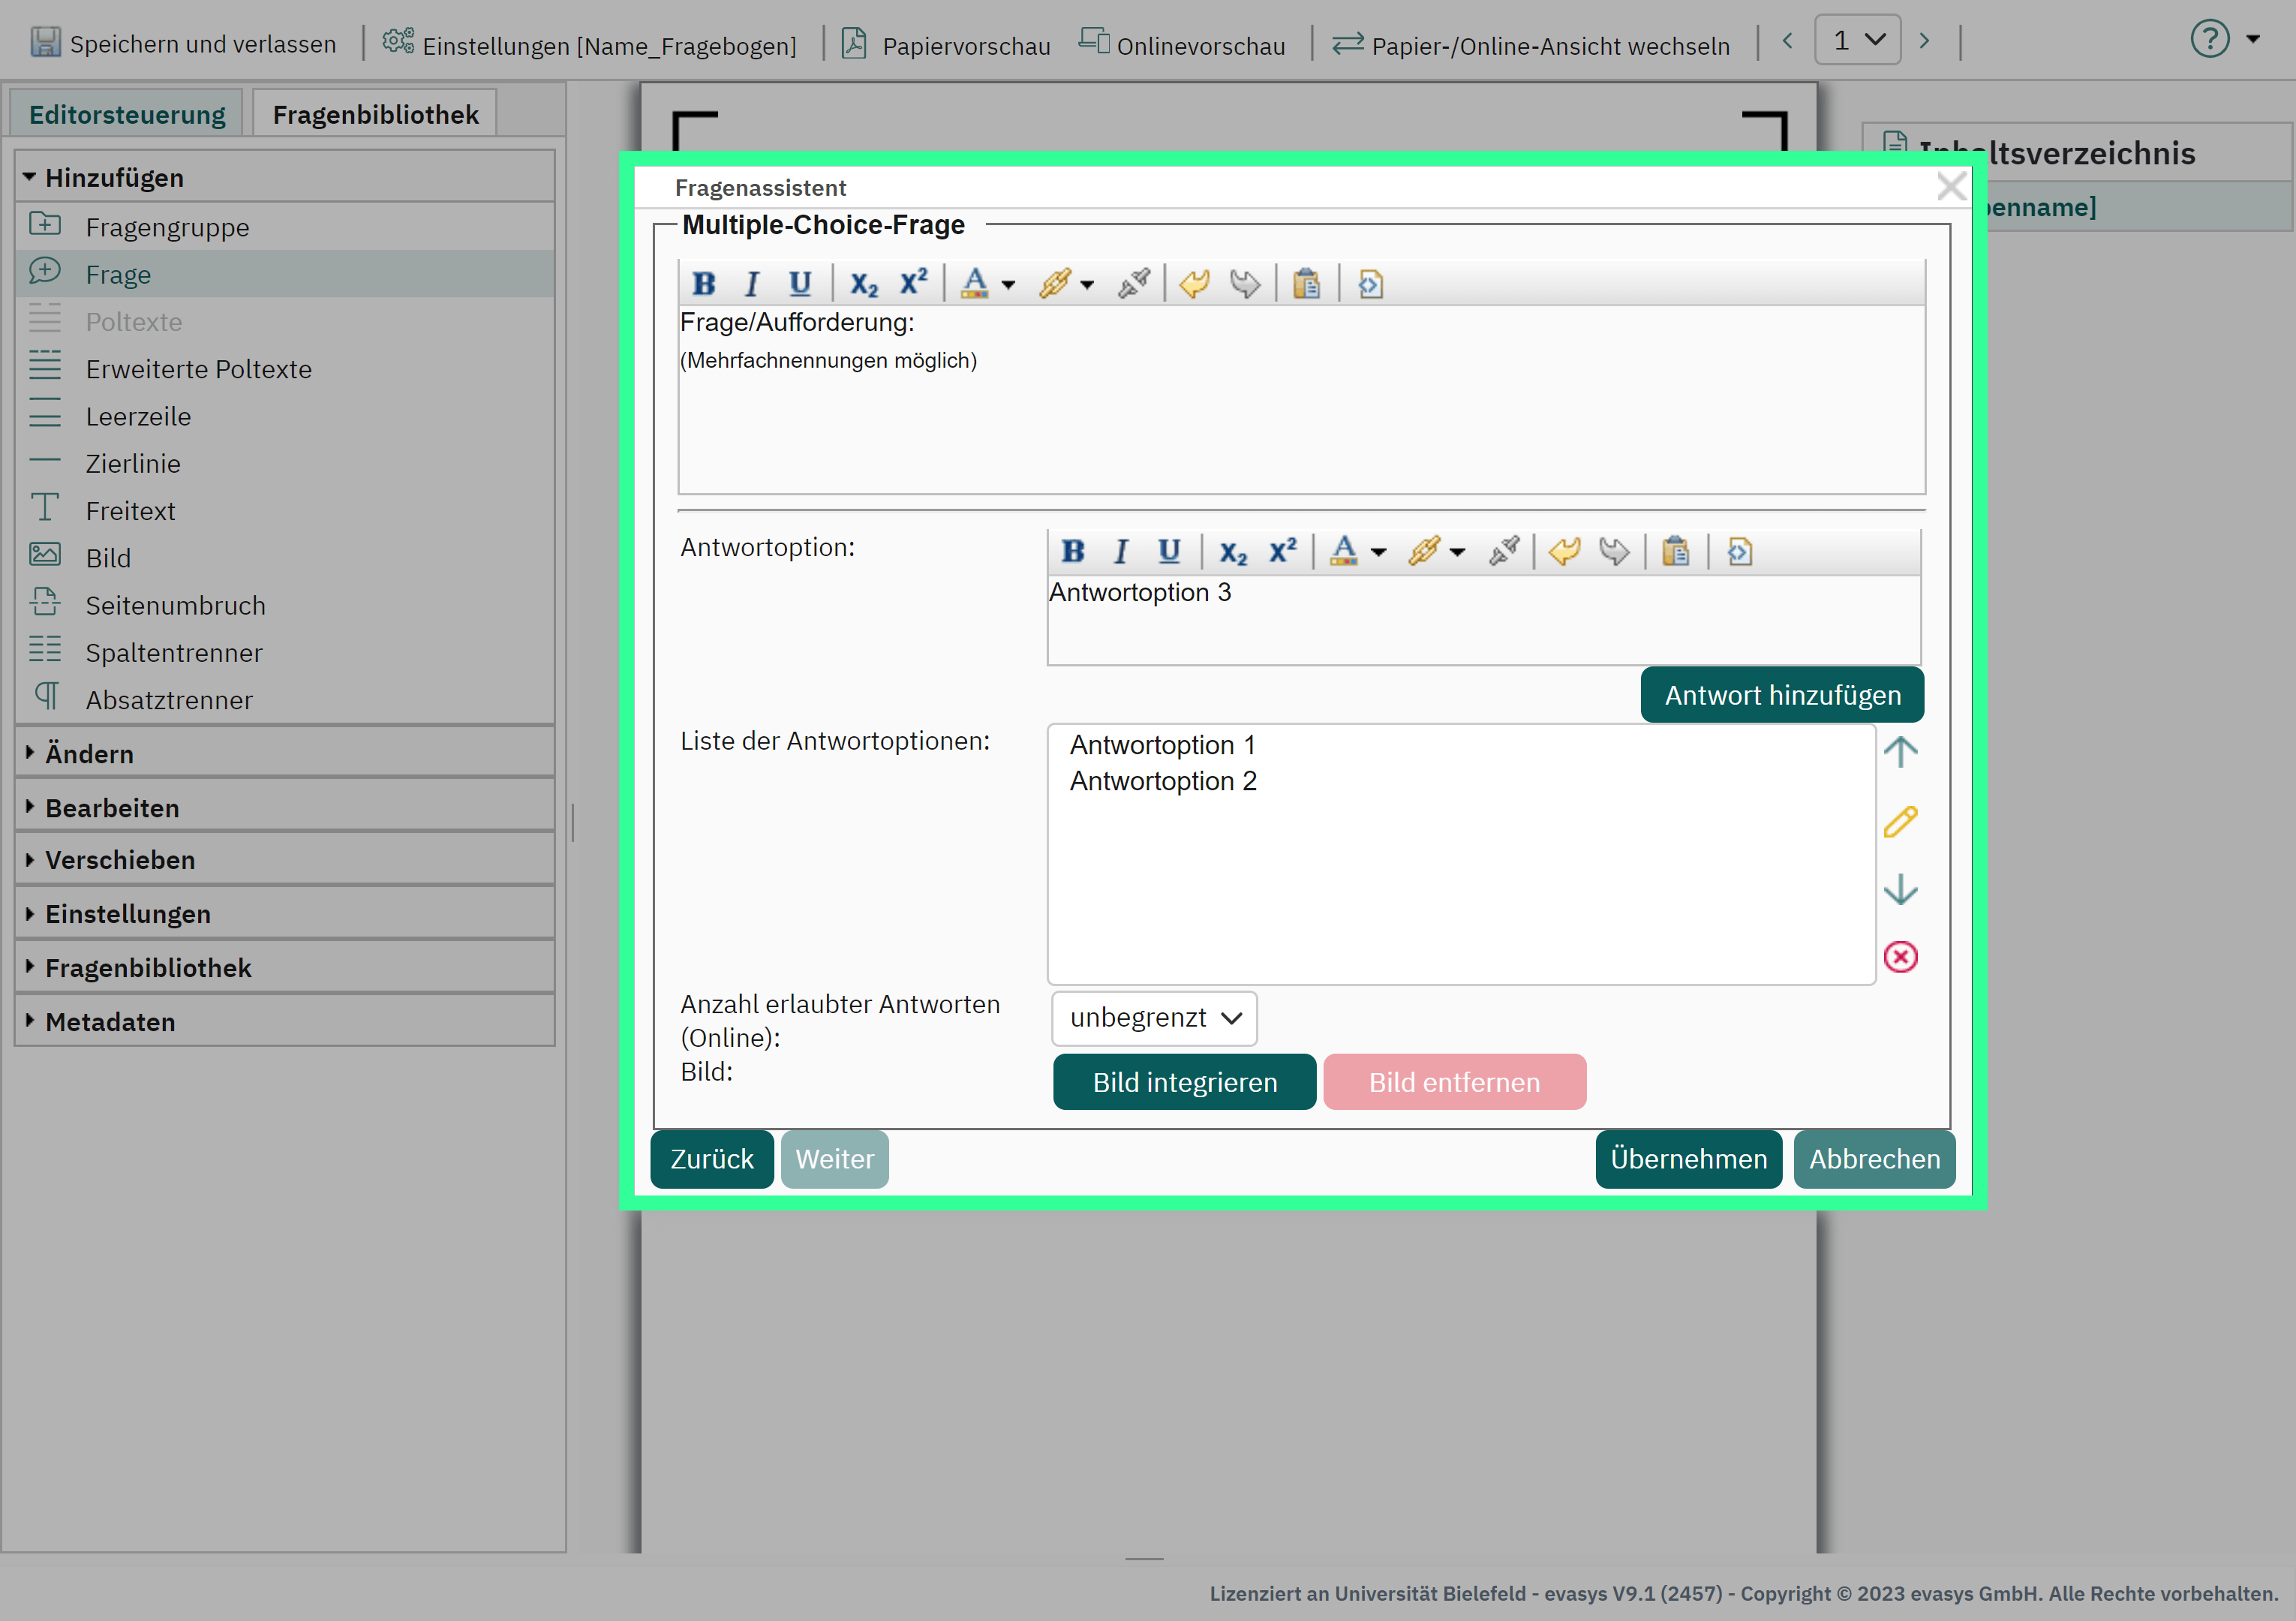The height and width of the screenshot is (1621, 2296).
Task: Click the Zurück button
Action: 711,1159
